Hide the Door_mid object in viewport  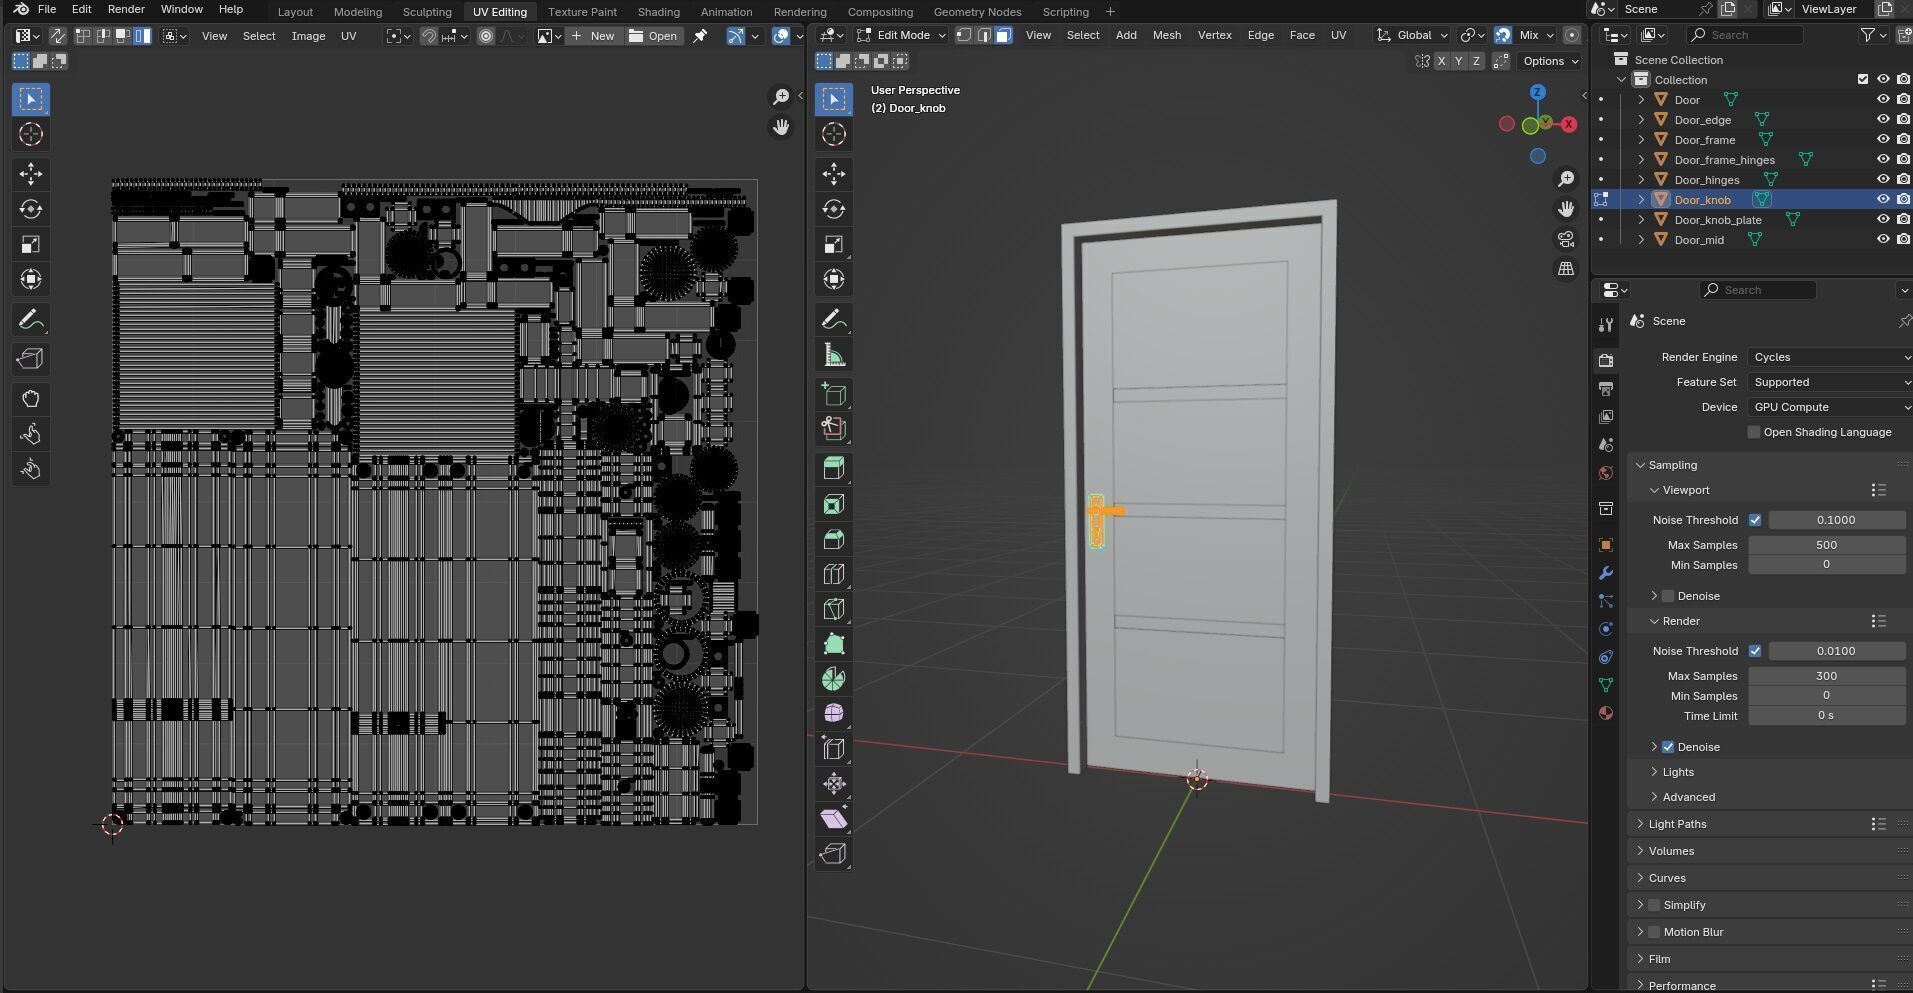click(x=1883, y=239)
